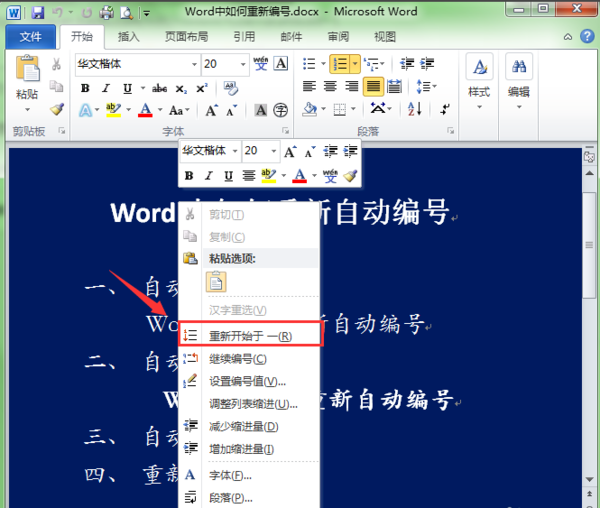Click the Format Painter brush in ribbon

[57, 109]
